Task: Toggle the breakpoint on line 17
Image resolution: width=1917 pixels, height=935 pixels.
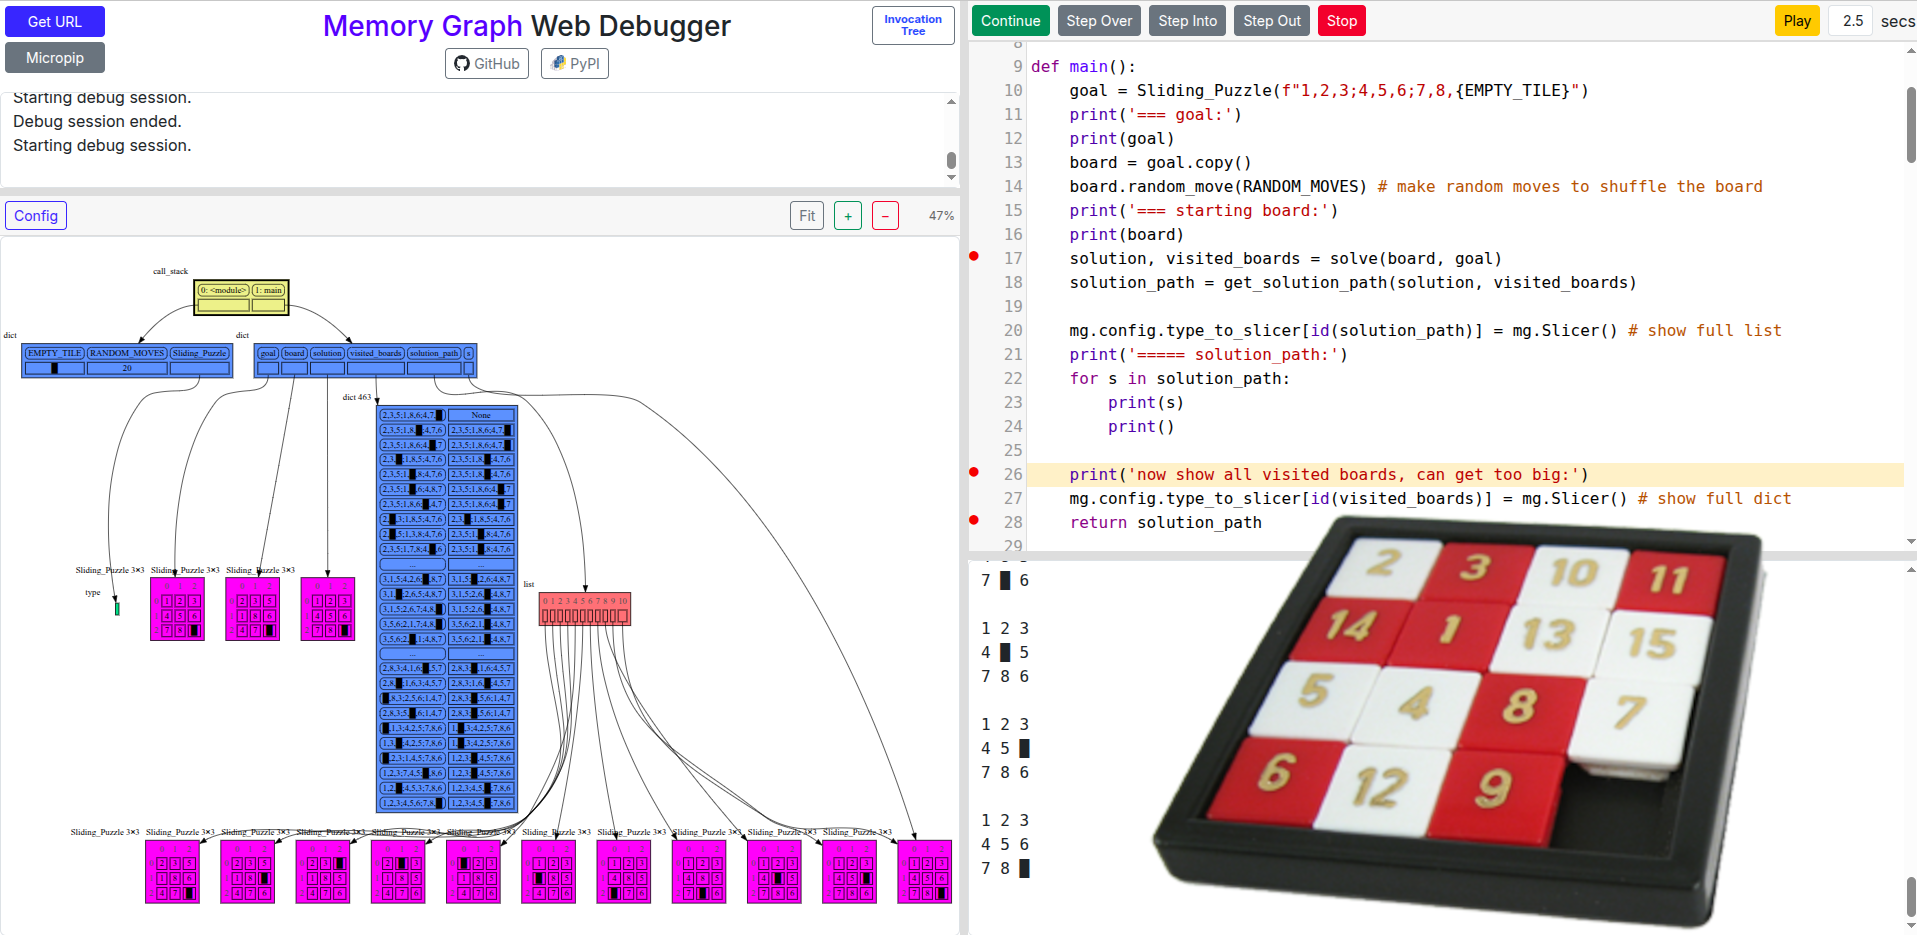Action: click(x=974, y=257)
